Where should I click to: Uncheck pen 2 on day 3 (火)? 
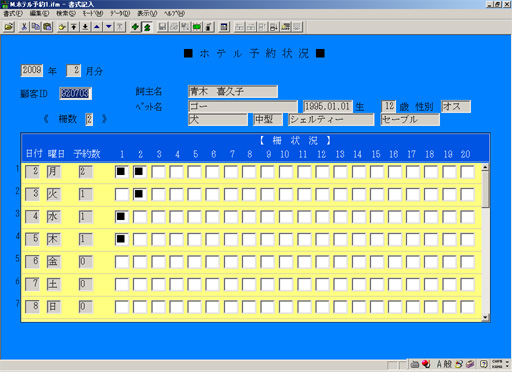pyautogui.click(x=139, y=194)
